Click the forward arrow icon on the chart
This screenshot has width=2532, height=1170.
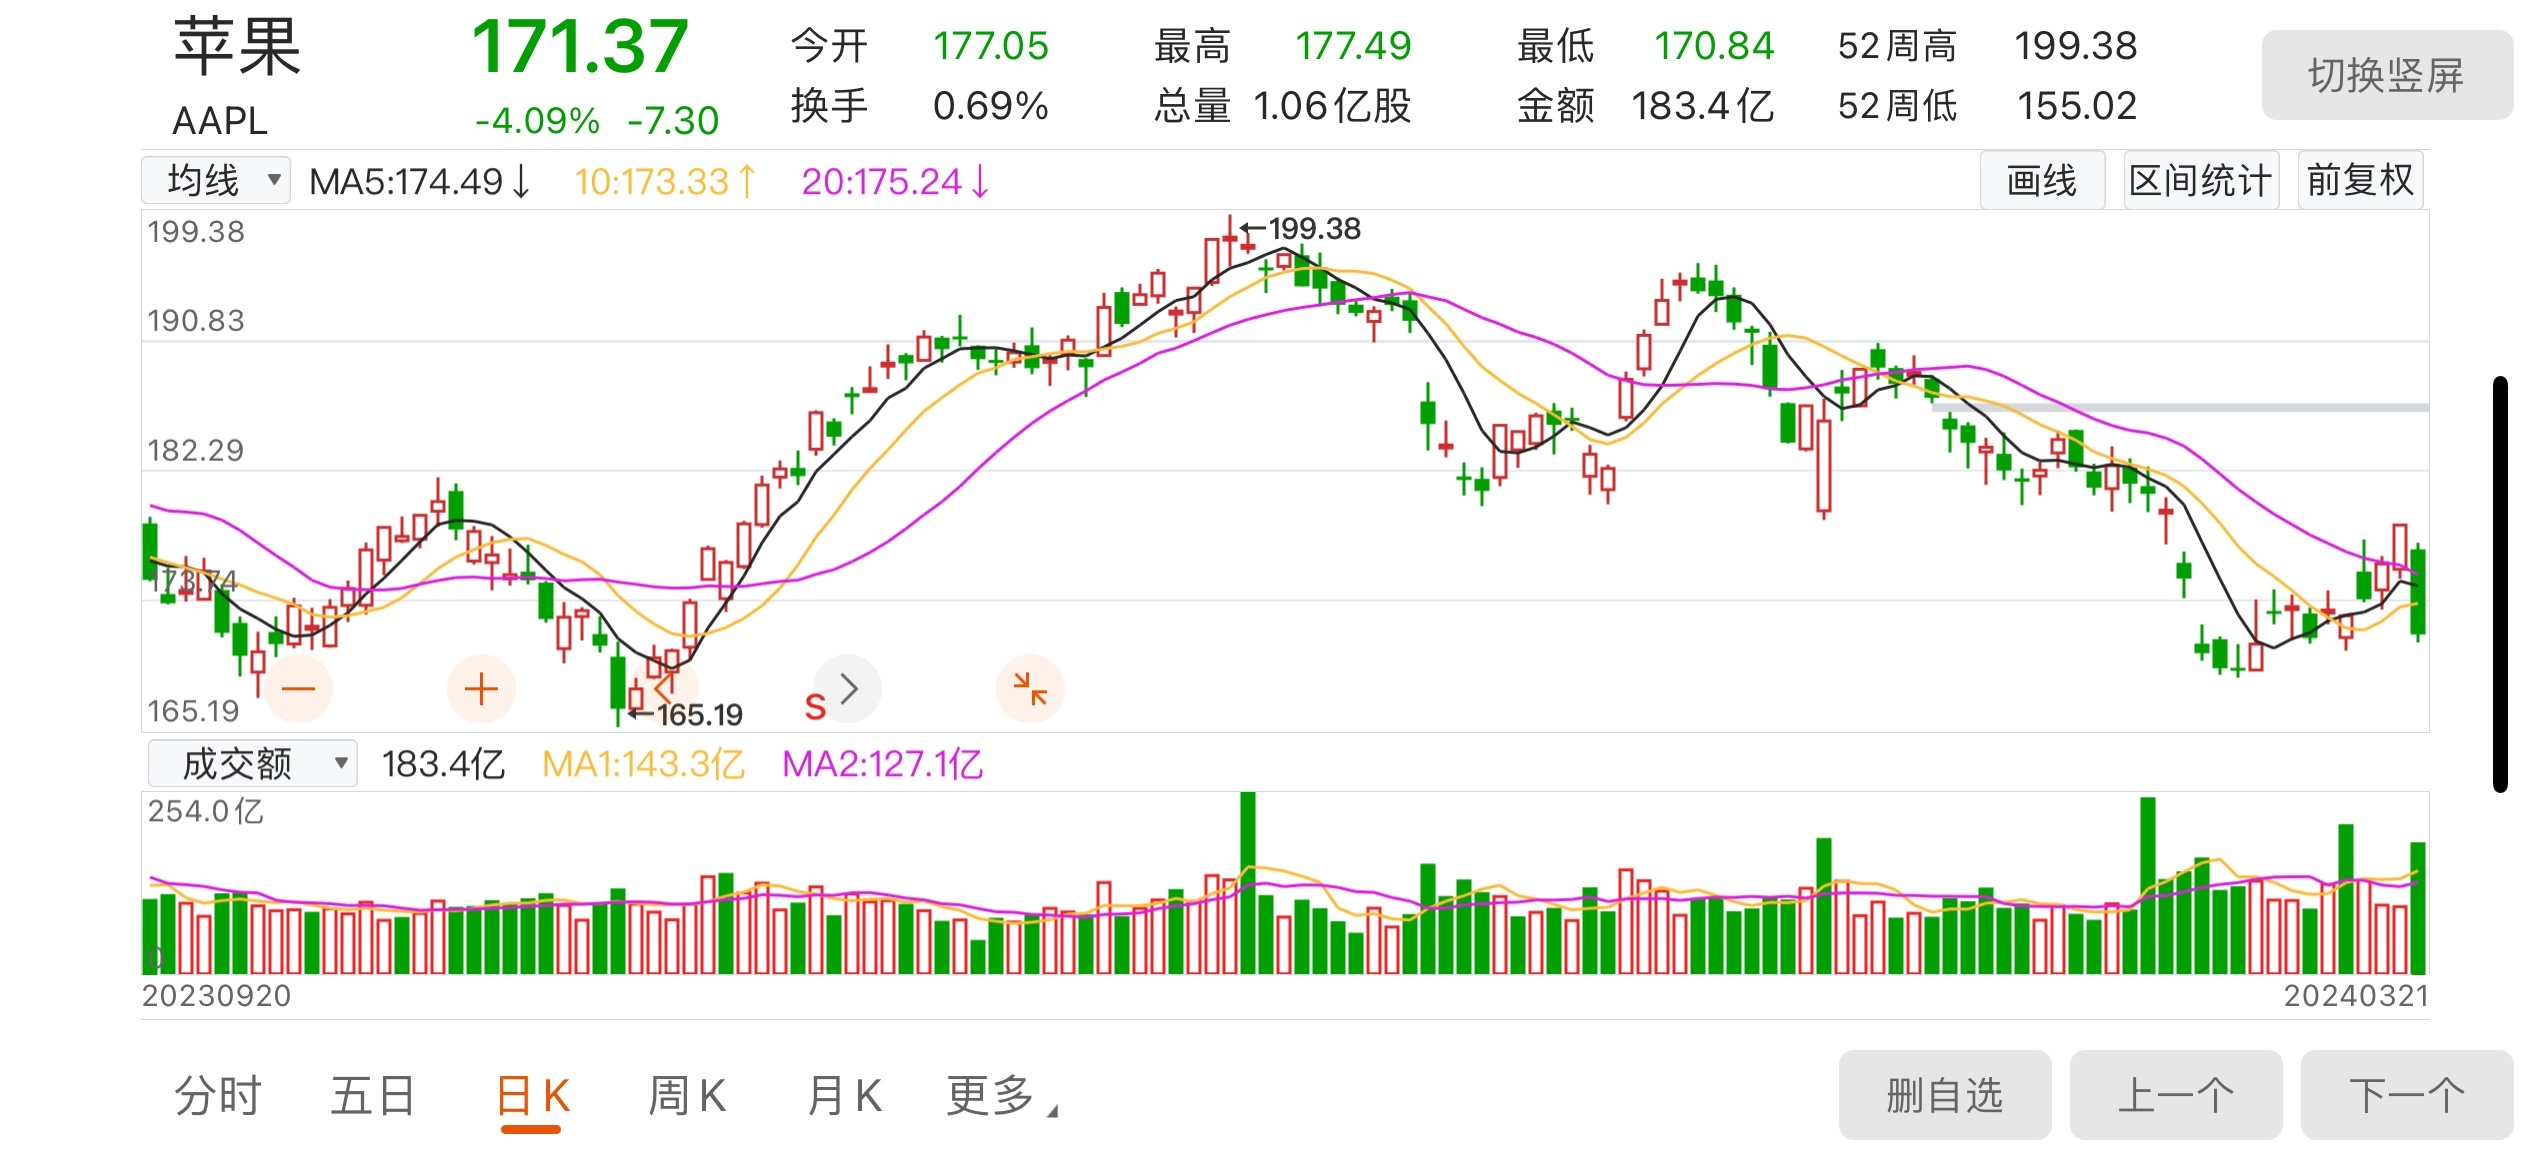tap(848, 687)
